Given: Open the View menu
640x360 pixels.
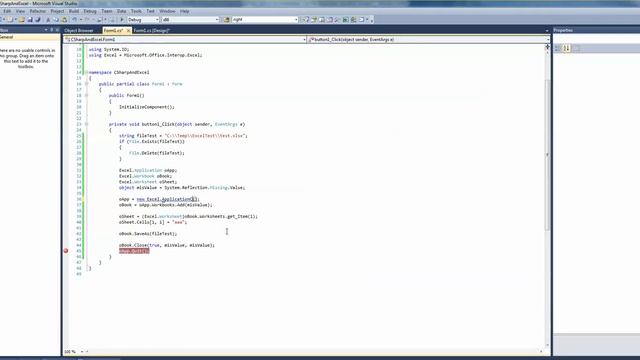Looking at the screenshot, I should [20, 11].
